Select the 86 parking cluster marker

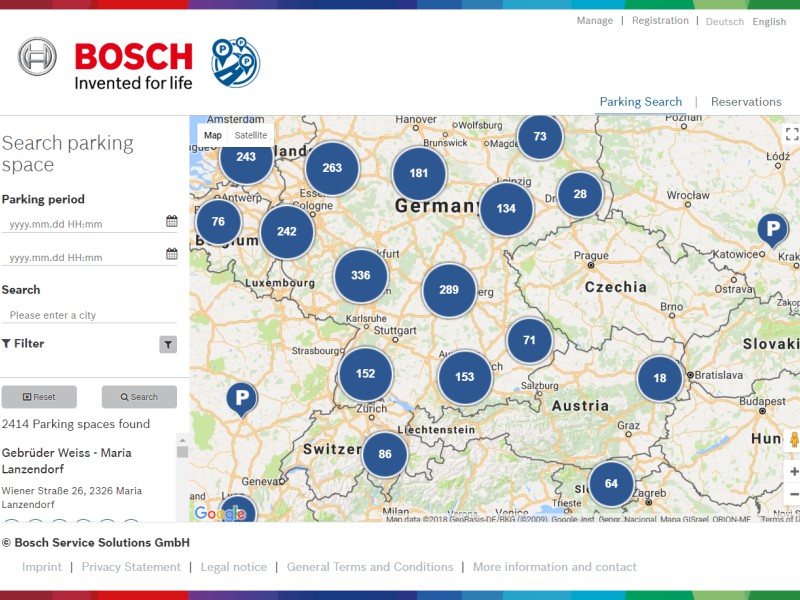(x=385, y=455)
